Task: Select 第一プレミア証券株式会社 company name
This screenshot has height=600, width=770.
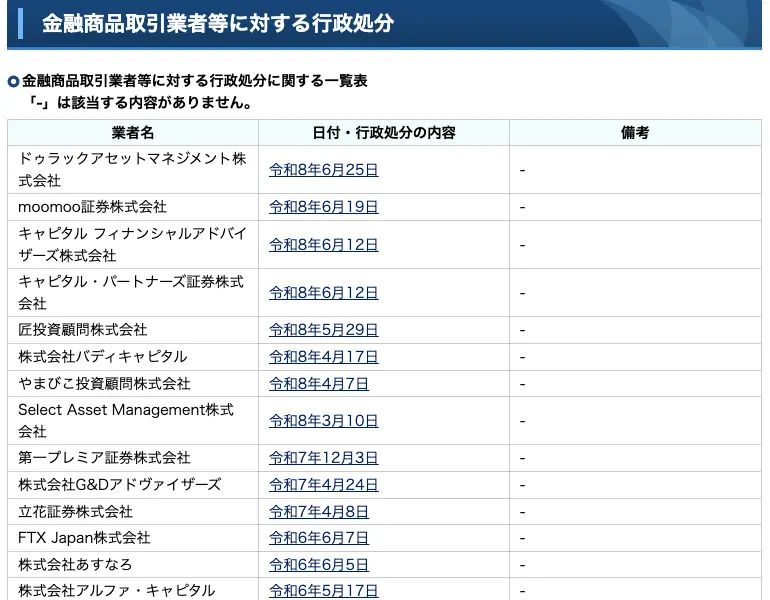Action: (x=104, y=458)
